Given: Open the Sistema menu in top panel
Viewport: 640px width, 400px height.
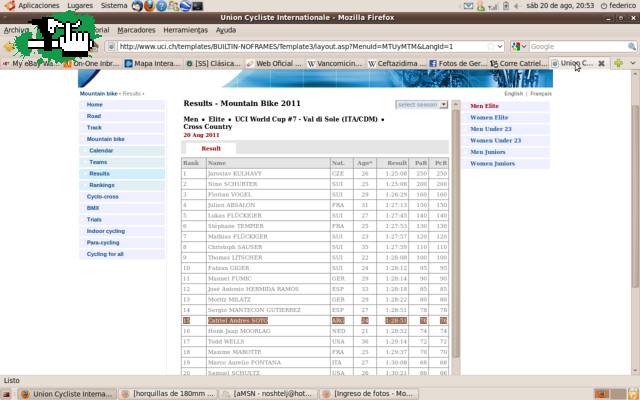Looking at the screenshot, I should (x=114, y=6).
